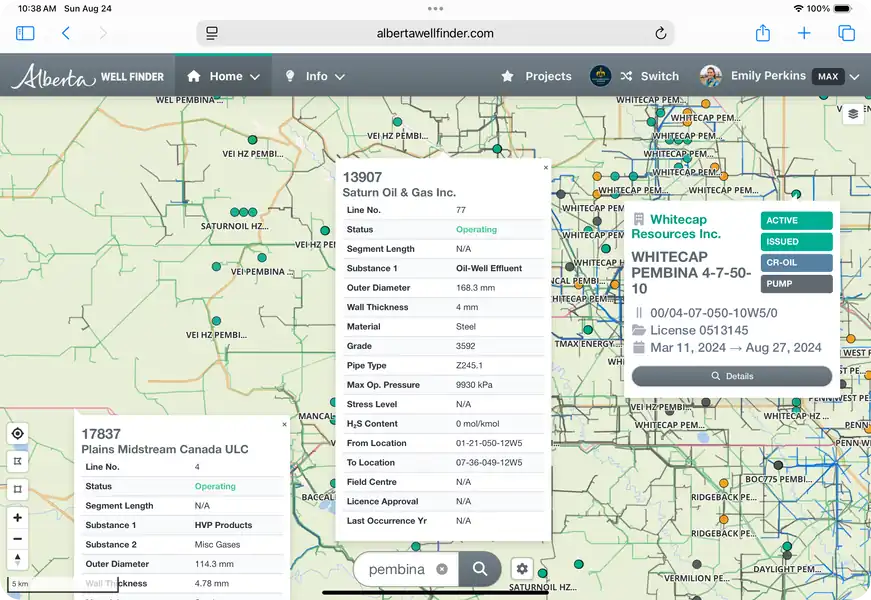The image size is (871, 600).
Task: Click the ACTIVE status tag
Action: (x=796, y=221)
